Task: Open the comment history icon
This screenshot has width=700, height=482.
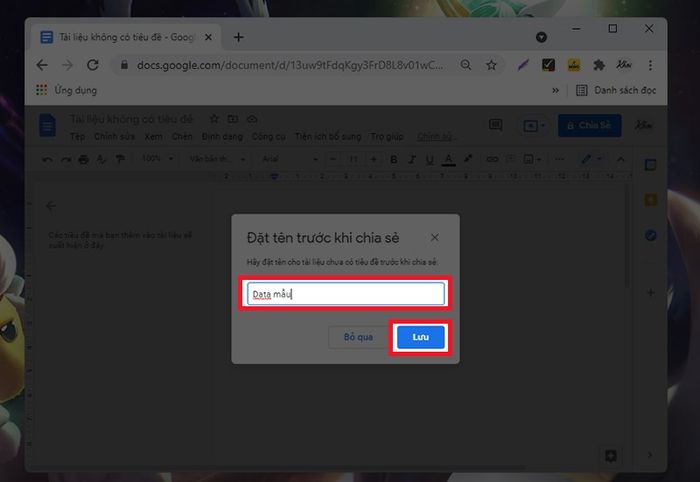Action: [x=496, y=125]
